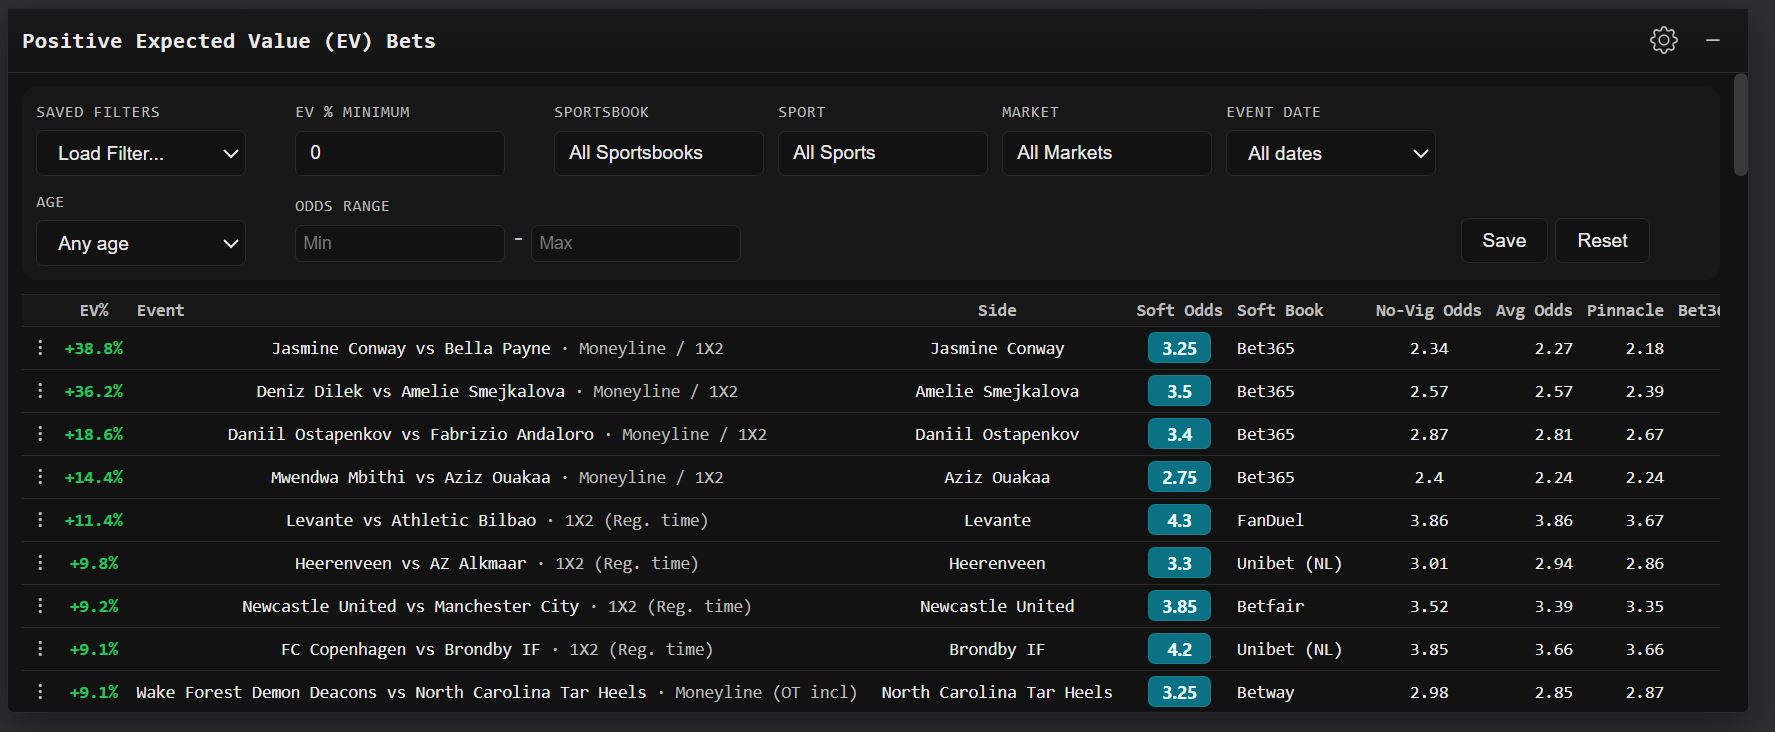Open row menu for Deniz Dilek bet
This screenshot has width=1775, height=732.
(40, 390)
